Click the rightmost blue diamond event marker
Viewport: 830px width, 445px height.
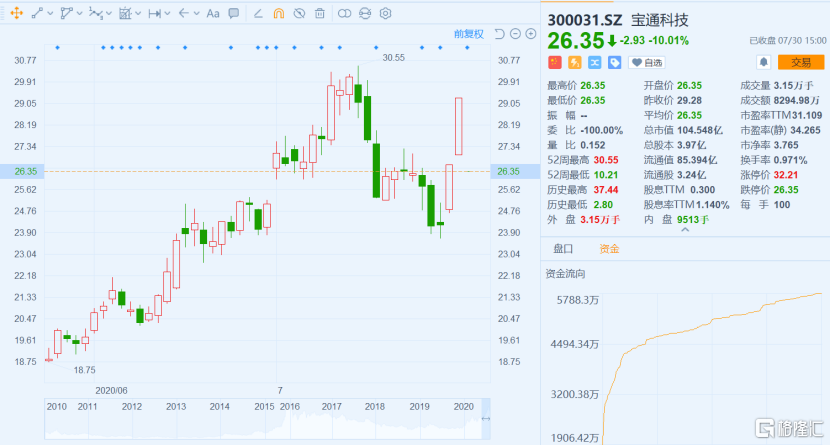467,48
